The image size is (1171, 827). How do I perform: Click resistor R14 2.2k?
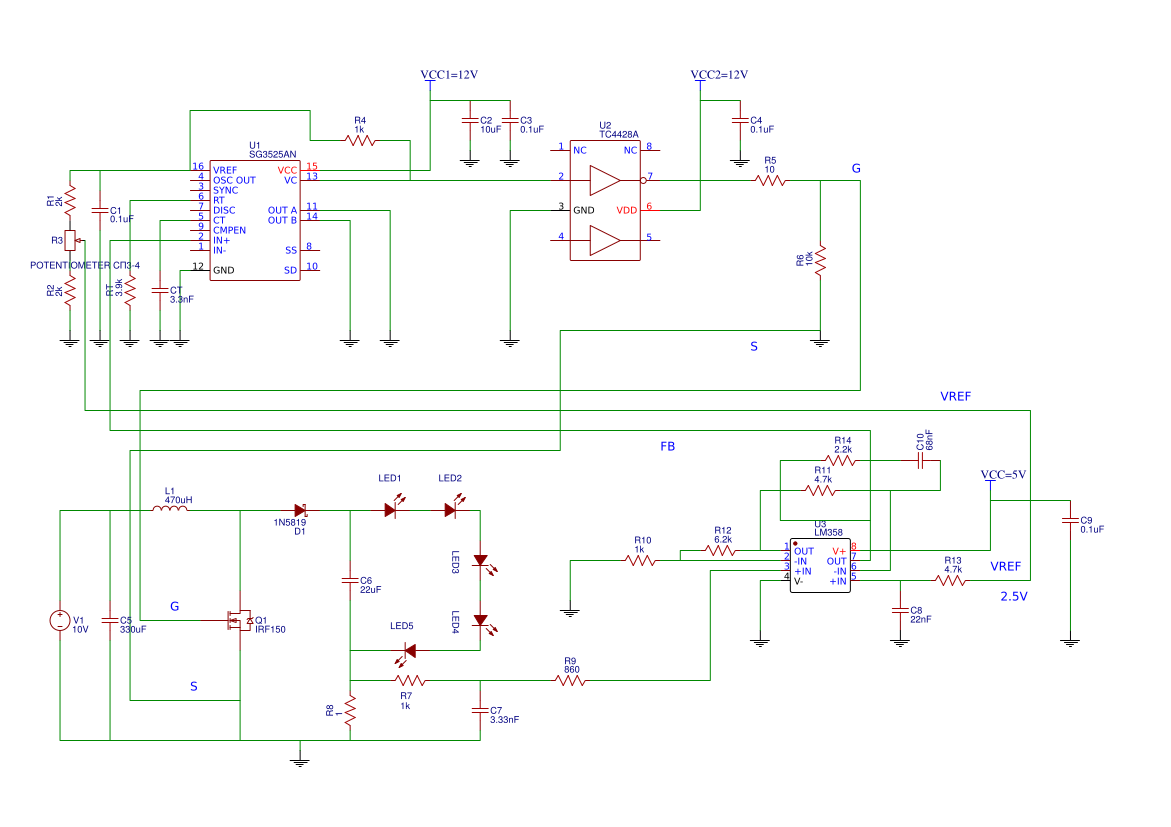(x=841, y=461)
